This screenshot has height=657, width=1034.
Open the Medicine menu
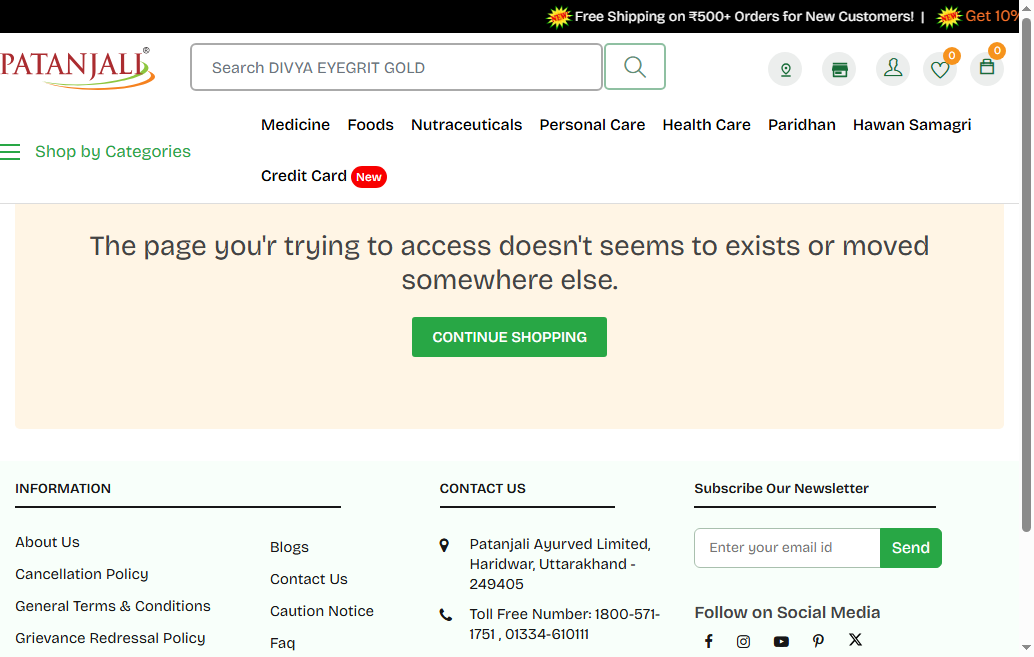click(295, 125)
